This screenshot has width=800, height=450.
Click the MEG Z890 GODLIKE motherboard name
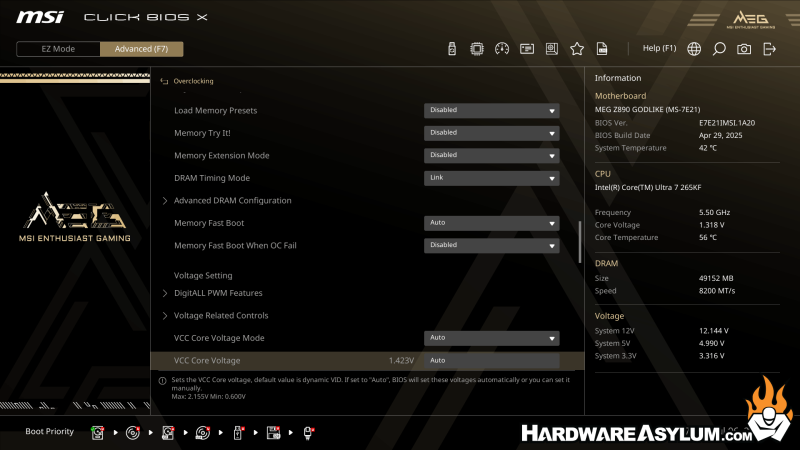(647, 109)
